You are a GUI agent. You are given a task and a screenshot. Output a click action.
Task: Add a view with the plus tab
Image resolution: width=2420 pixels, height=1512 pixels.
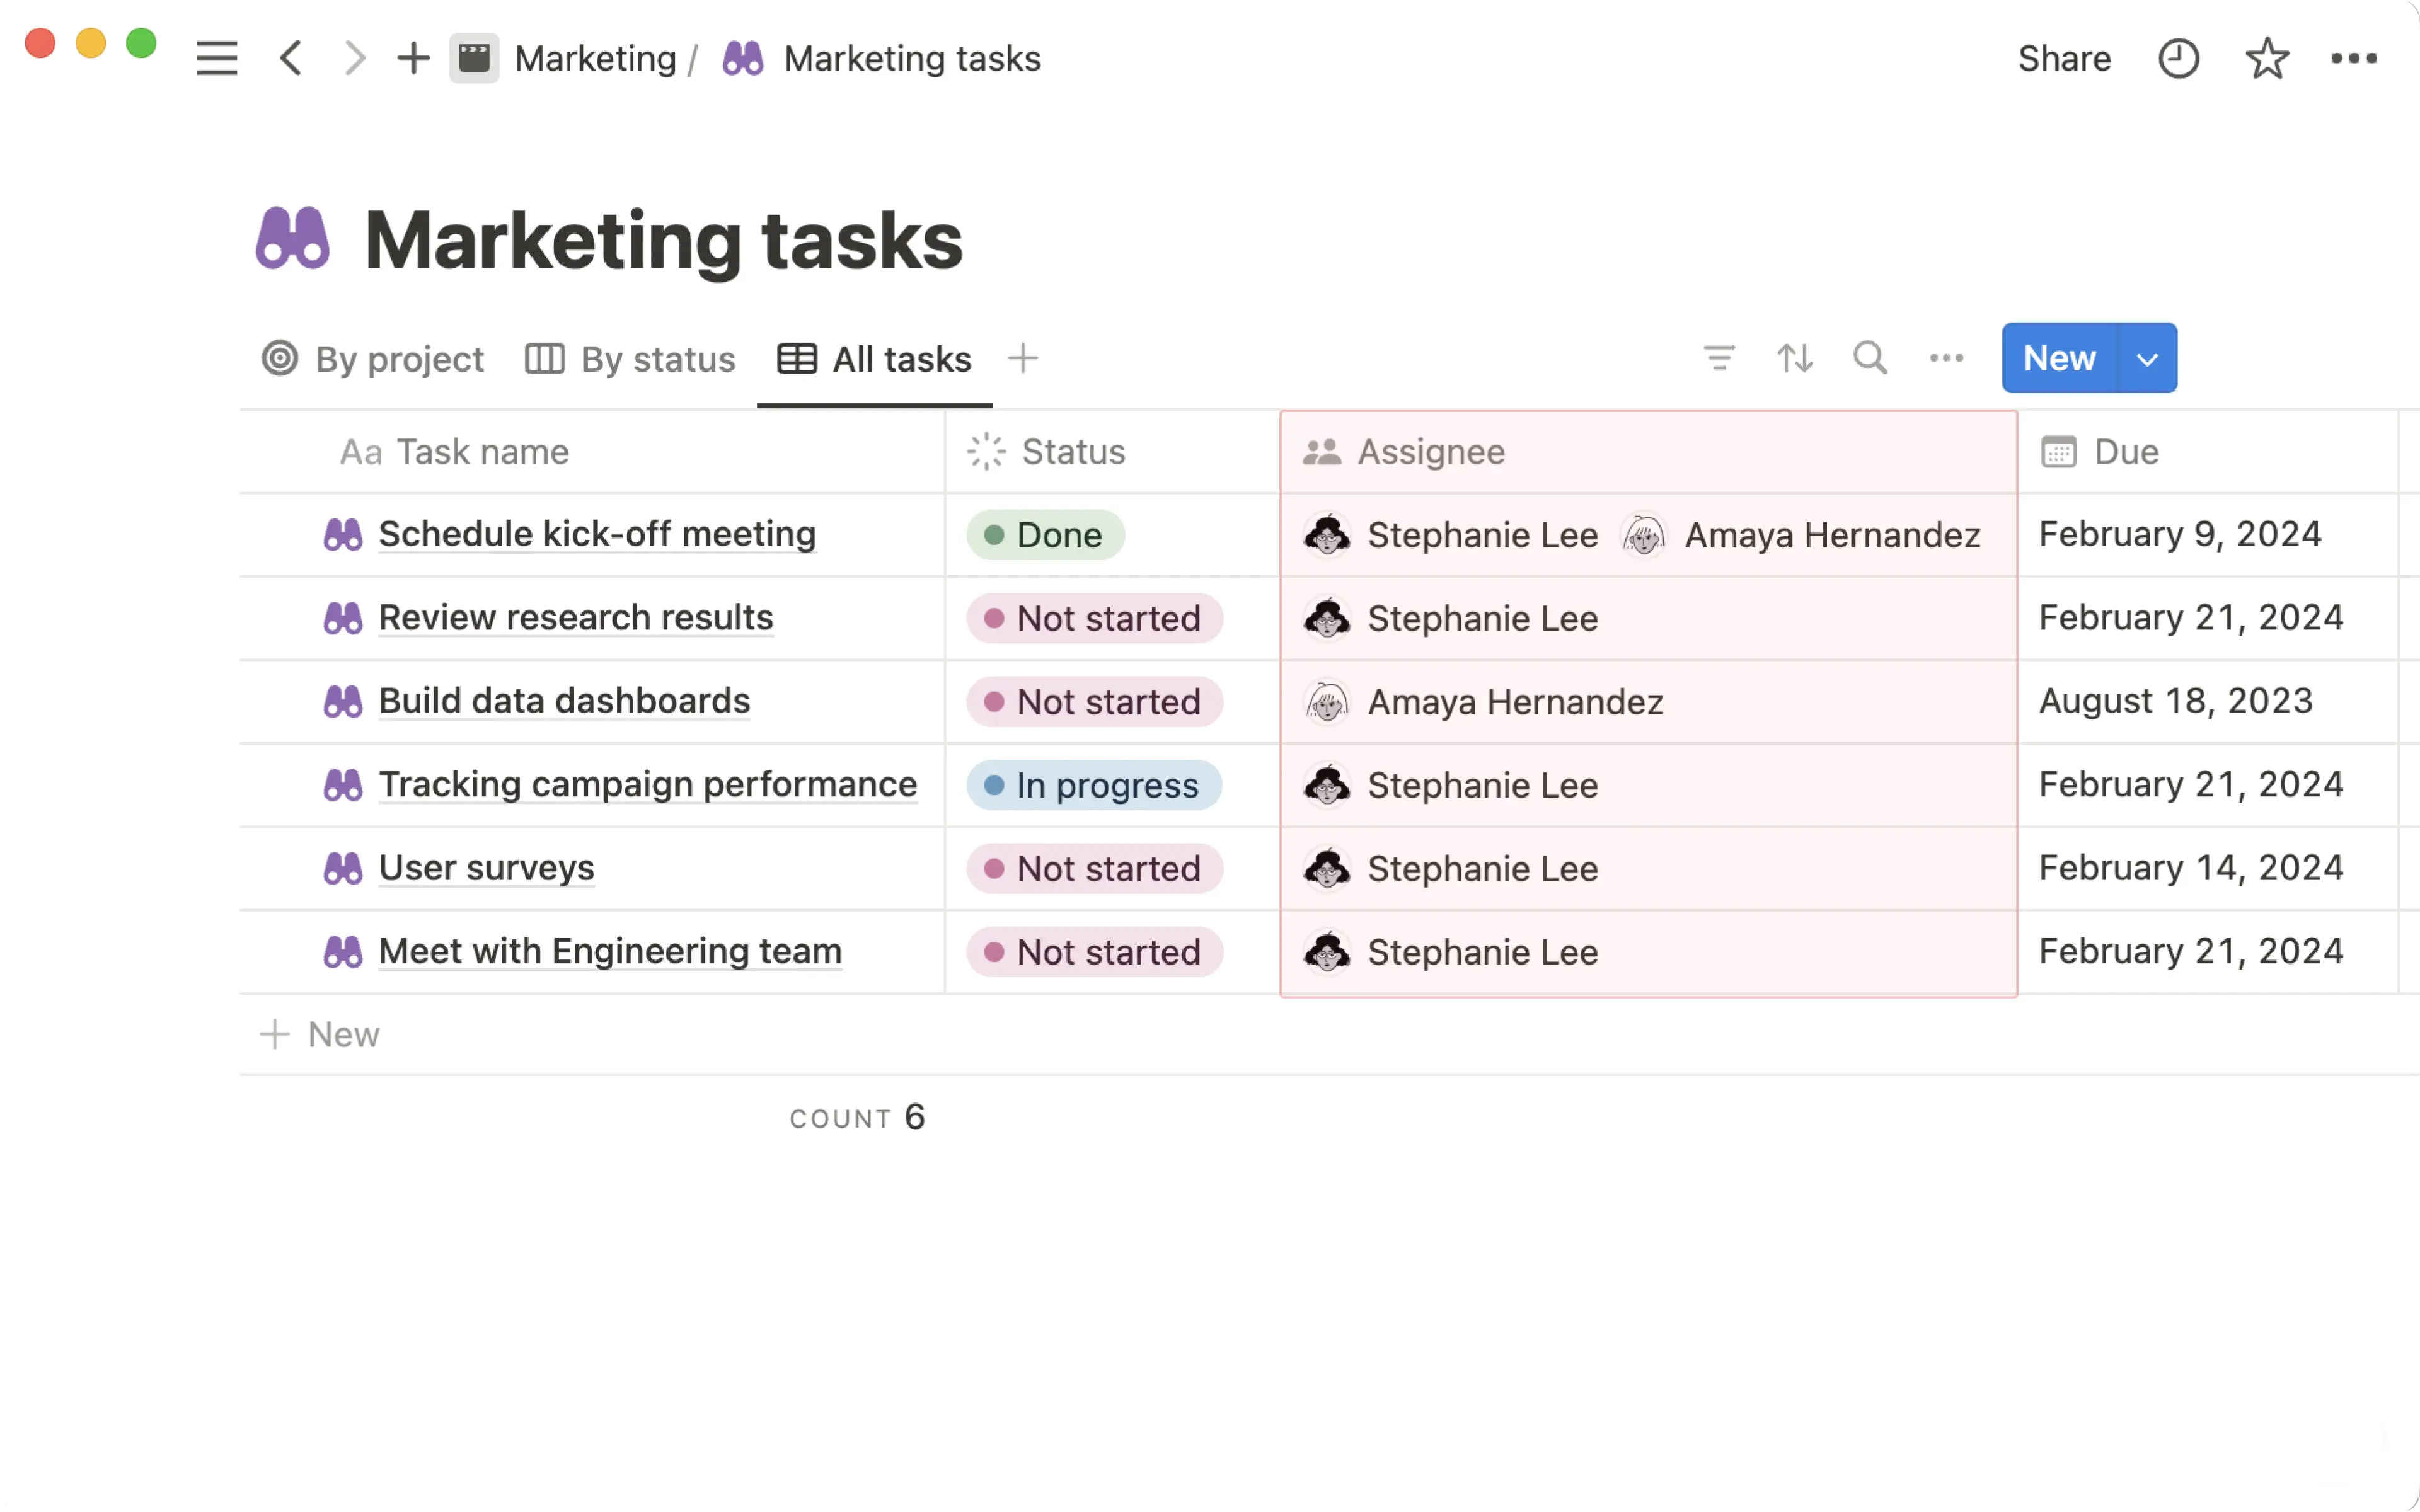(1023, 358)
